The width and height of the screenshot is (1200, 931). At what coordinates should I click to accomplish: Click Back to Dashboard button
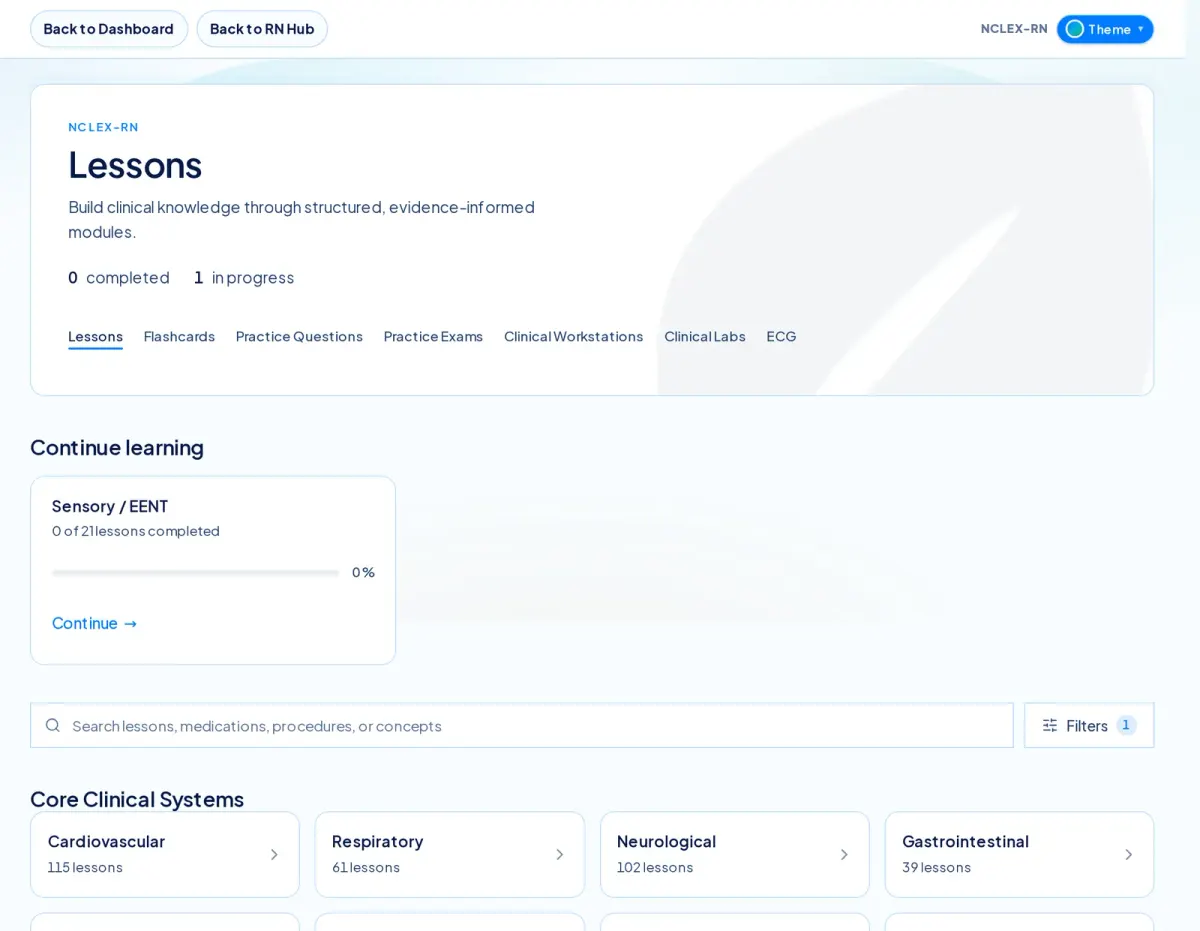pyautogui.click(x=109, y=29)
